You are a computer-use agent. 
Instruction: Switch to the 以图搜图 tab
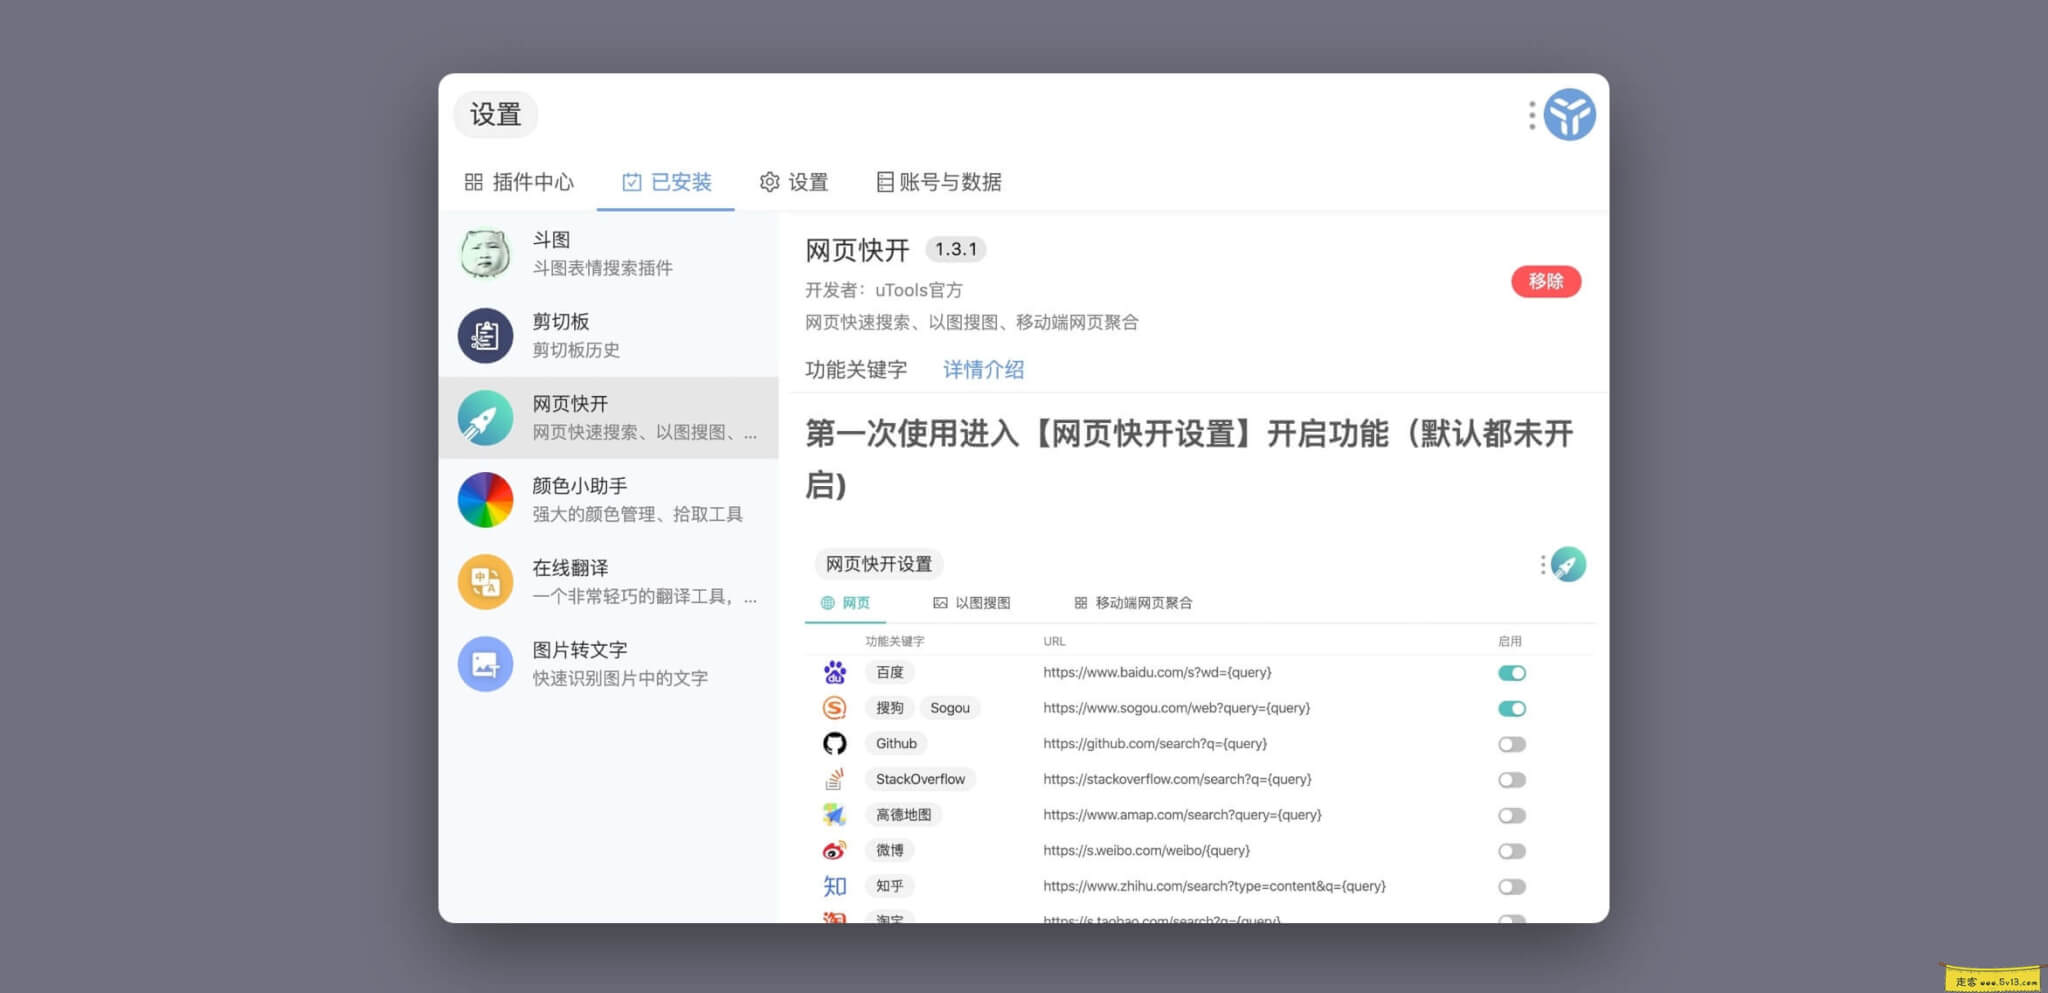click(x=974, y=602)
